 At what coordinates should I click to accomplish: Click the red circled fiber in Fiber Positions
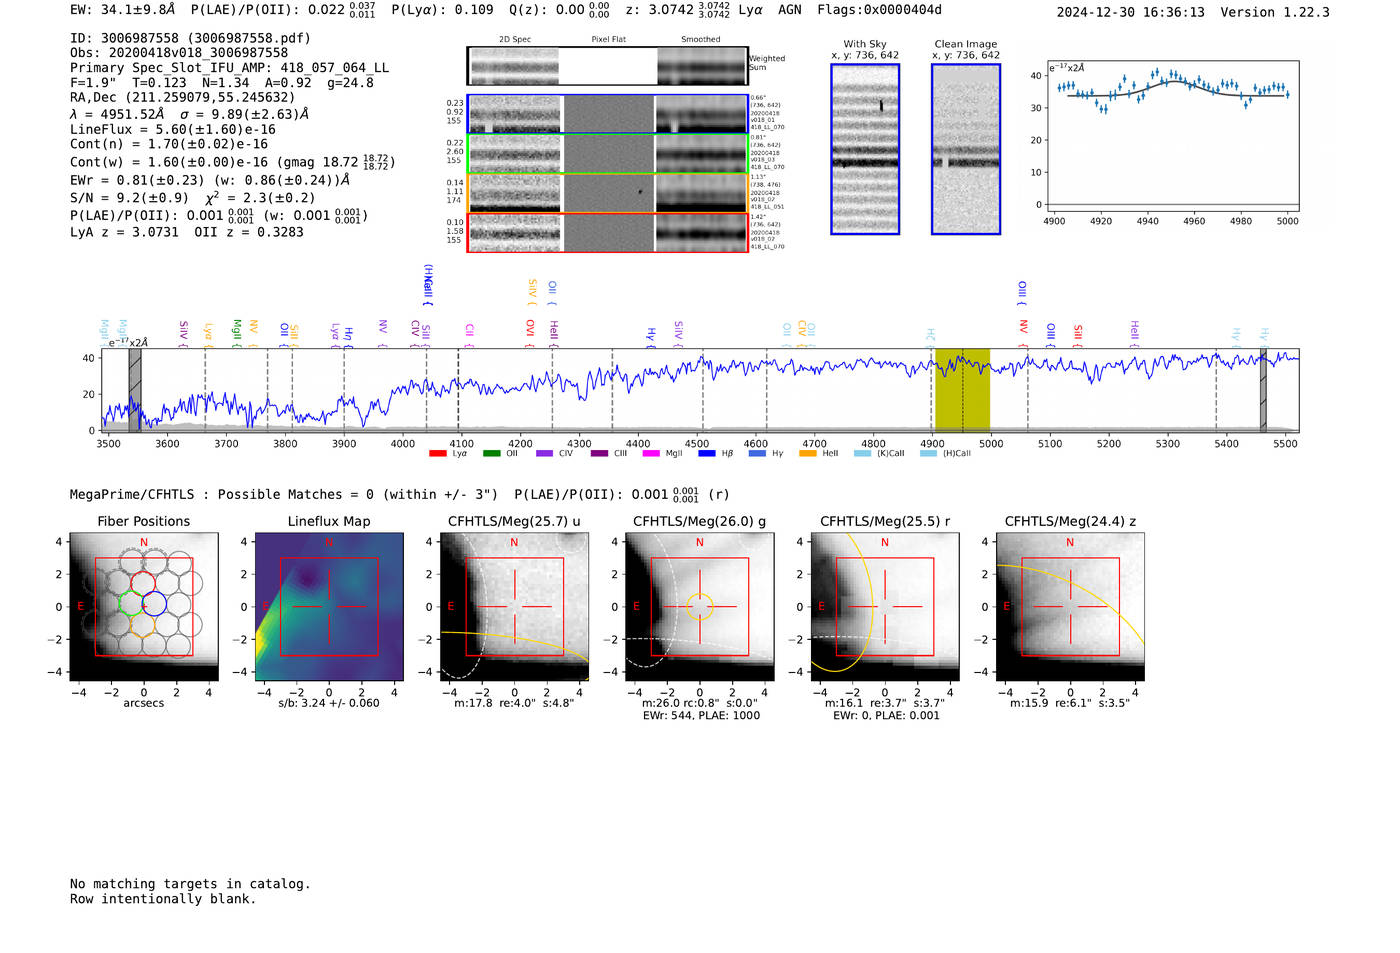(143, 584)
